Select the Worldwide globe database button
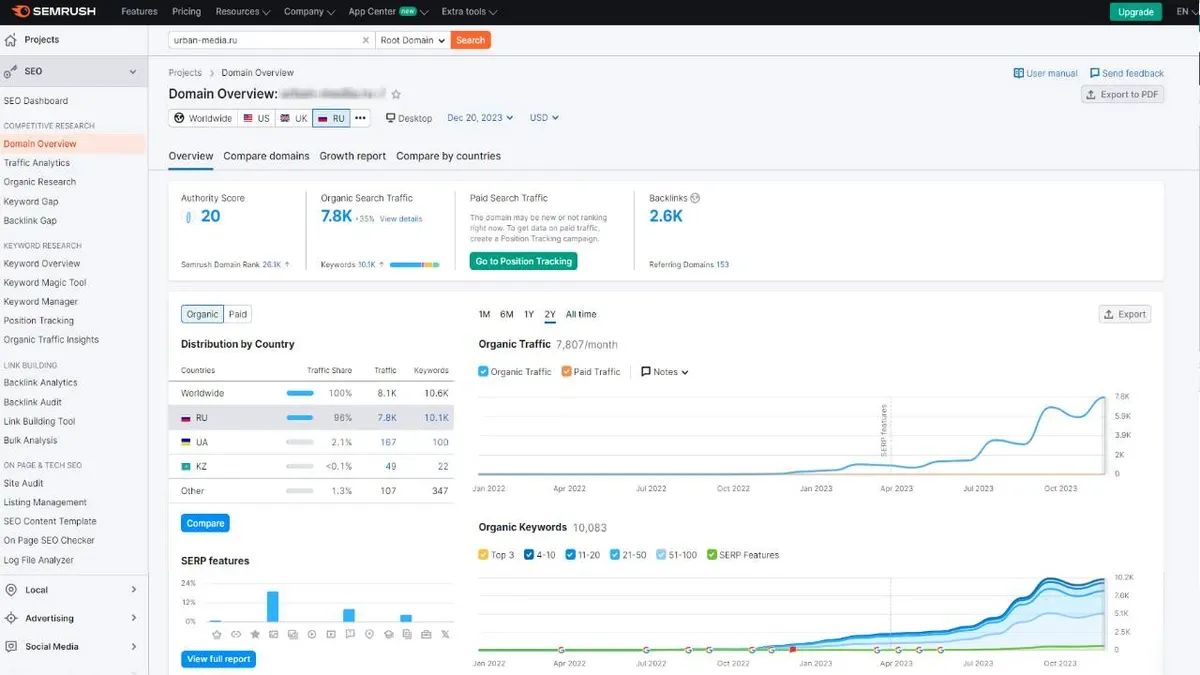The height and width of the screenshot is (675, 1200). click(x=203, y=118)
